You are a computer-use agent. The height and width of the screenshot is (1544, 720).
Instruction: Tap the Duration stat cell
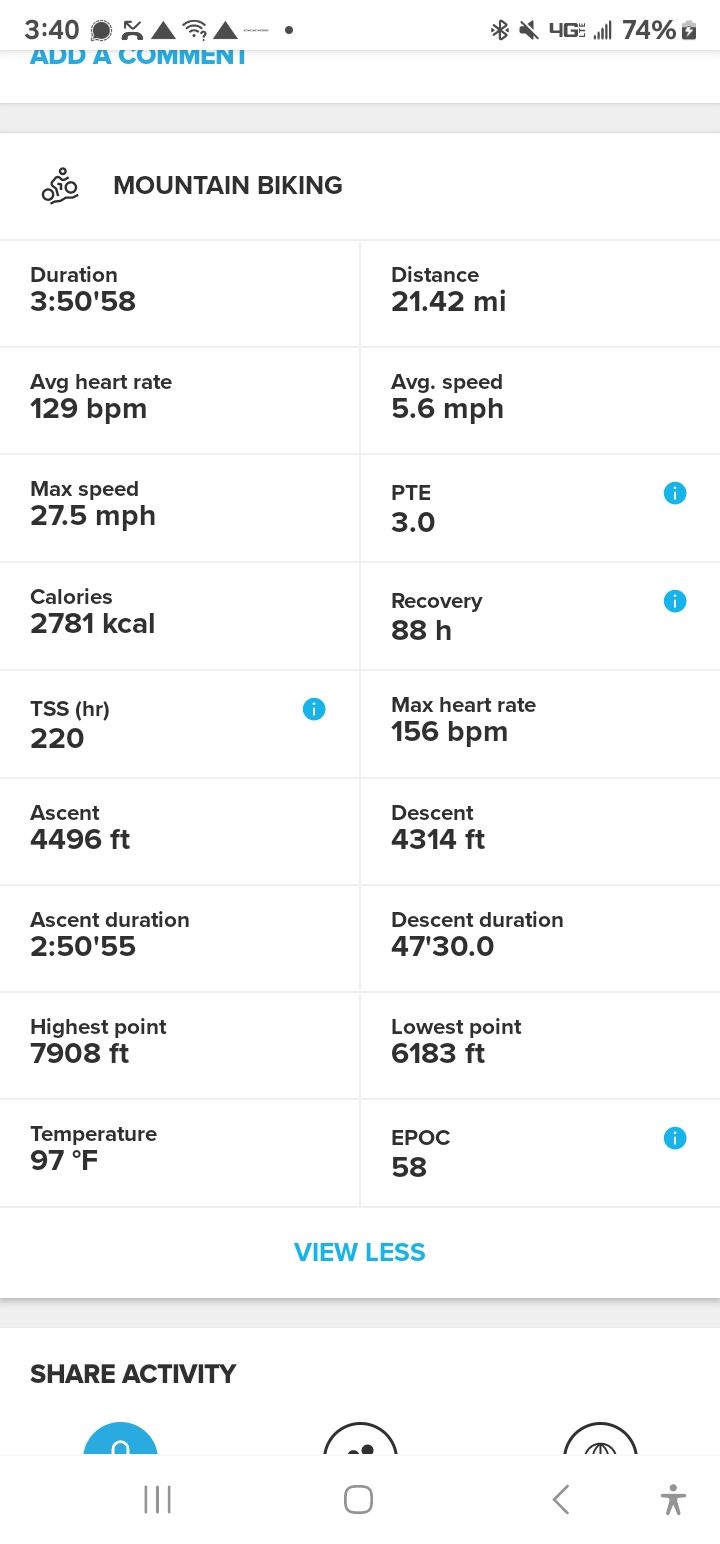(x=180, y=293)
